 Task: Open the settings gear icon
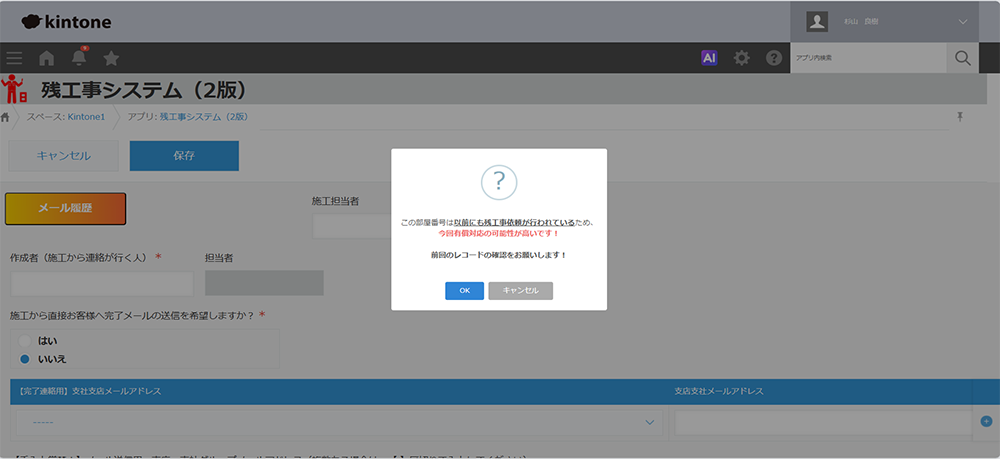pos(741,58)
